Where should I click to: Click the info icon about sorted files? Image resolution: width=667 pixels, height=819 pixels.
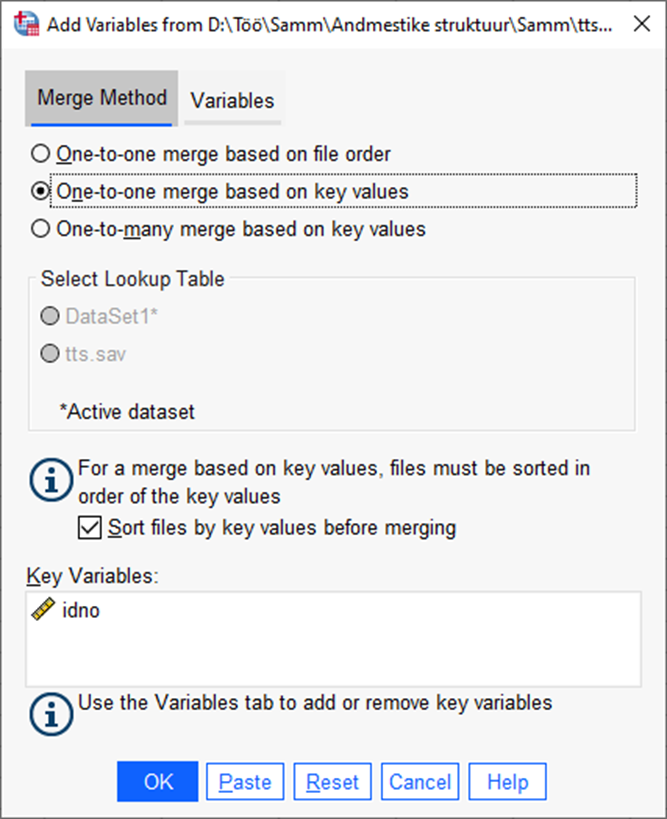click(x=51, y=480)
